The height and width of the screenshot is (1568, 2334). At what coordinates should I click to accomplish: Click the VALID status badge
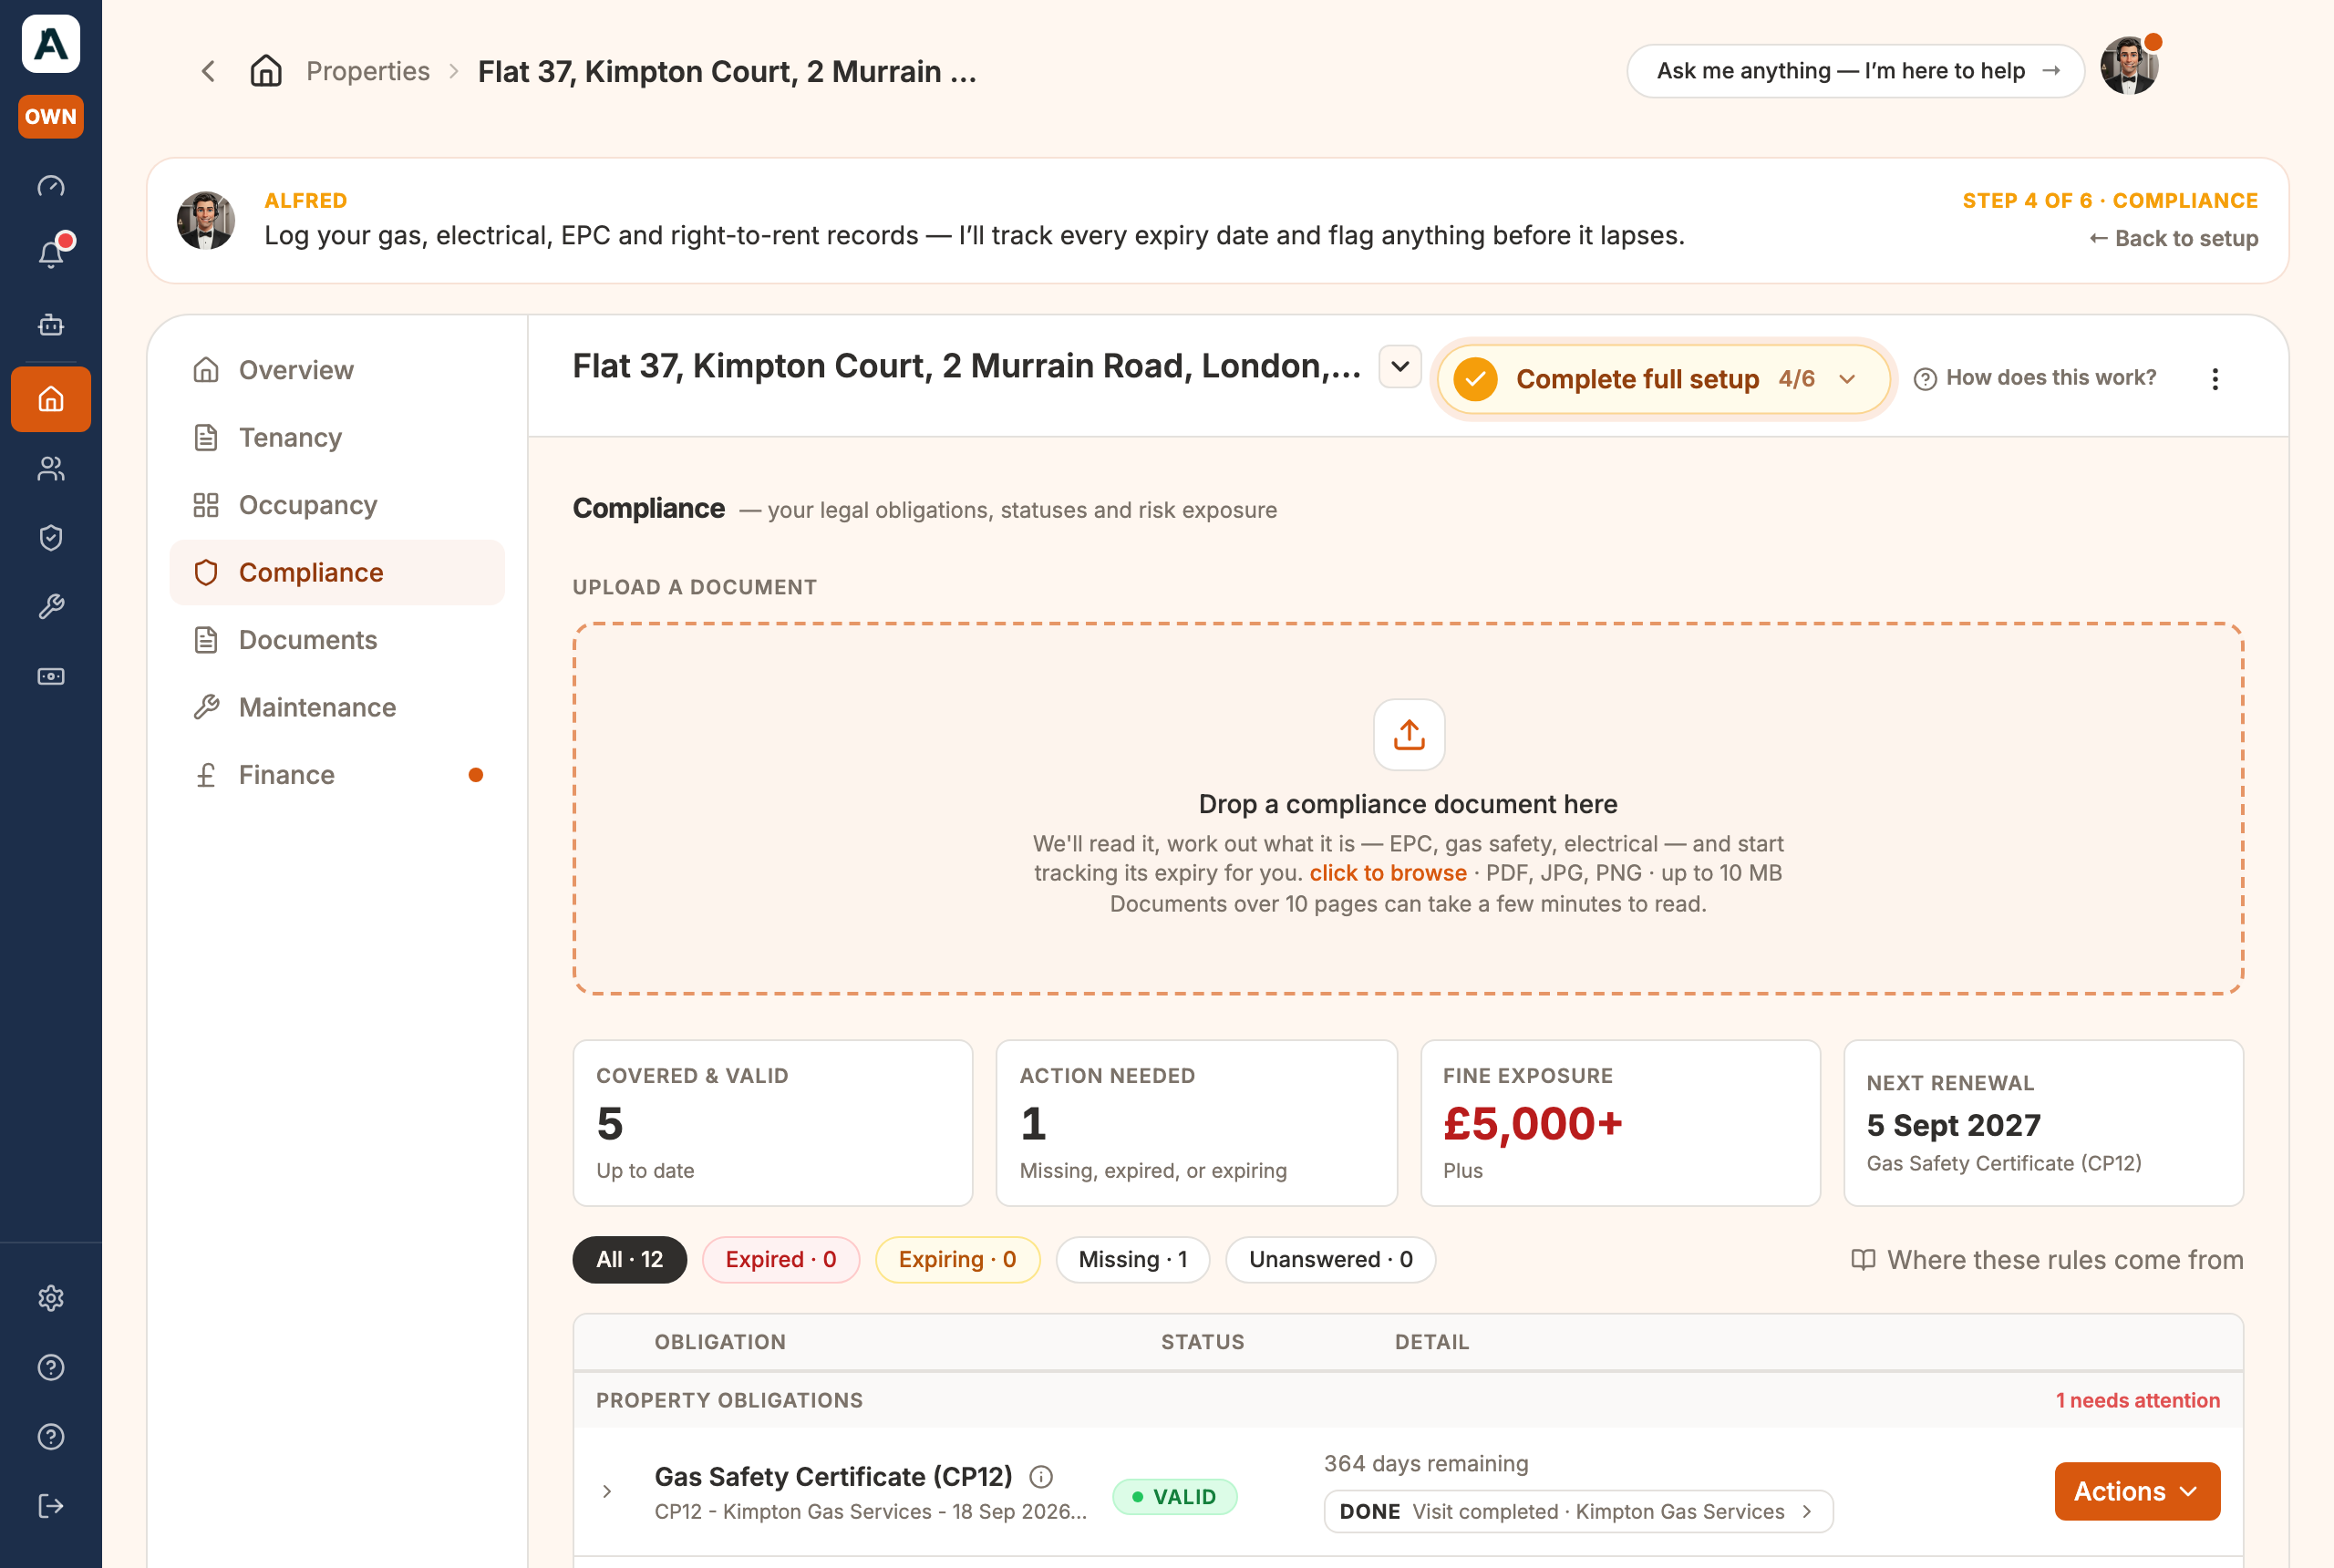[1175, 1497]
